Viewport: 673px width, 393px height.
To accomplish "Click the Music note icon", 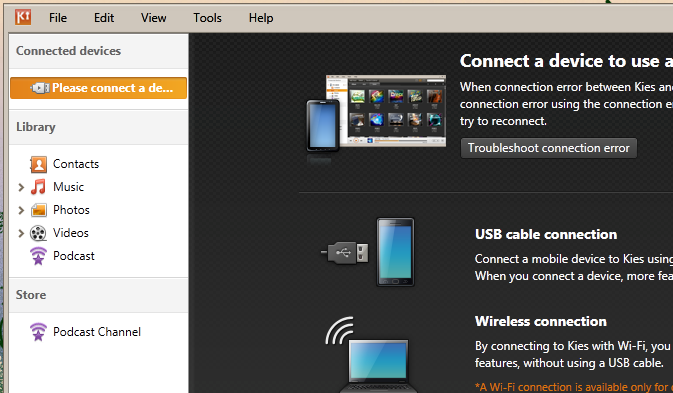I will tap(38, 187).
